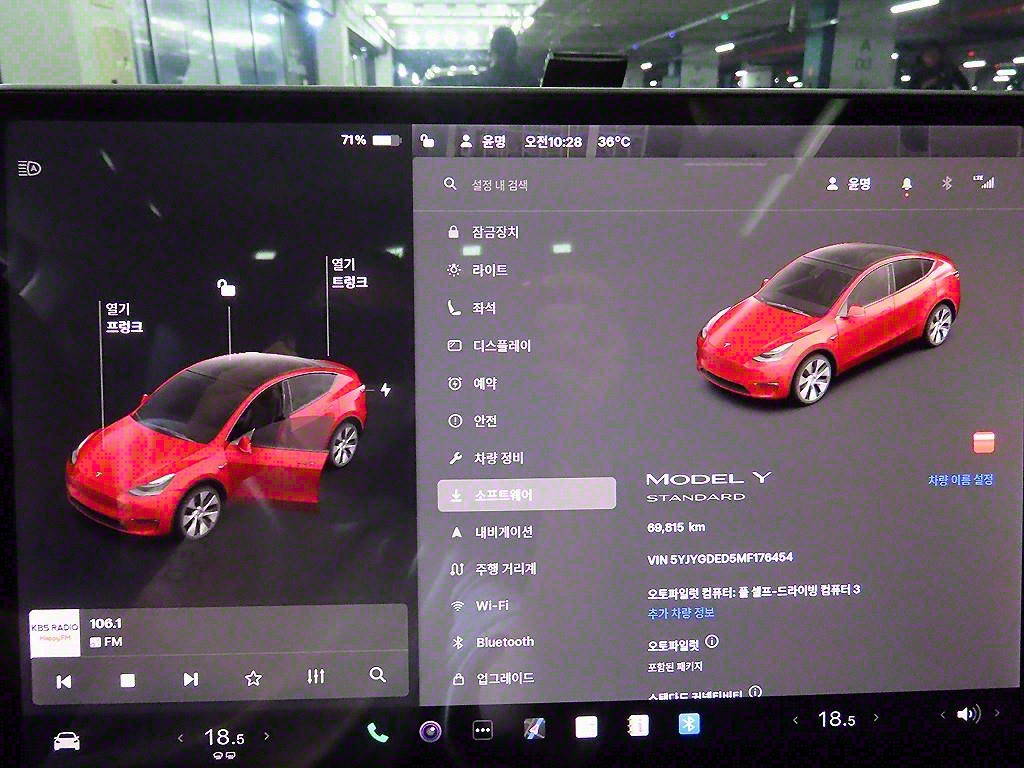
Task: Open the audio equalizer settings icon
Action: (x=316, y=677)
